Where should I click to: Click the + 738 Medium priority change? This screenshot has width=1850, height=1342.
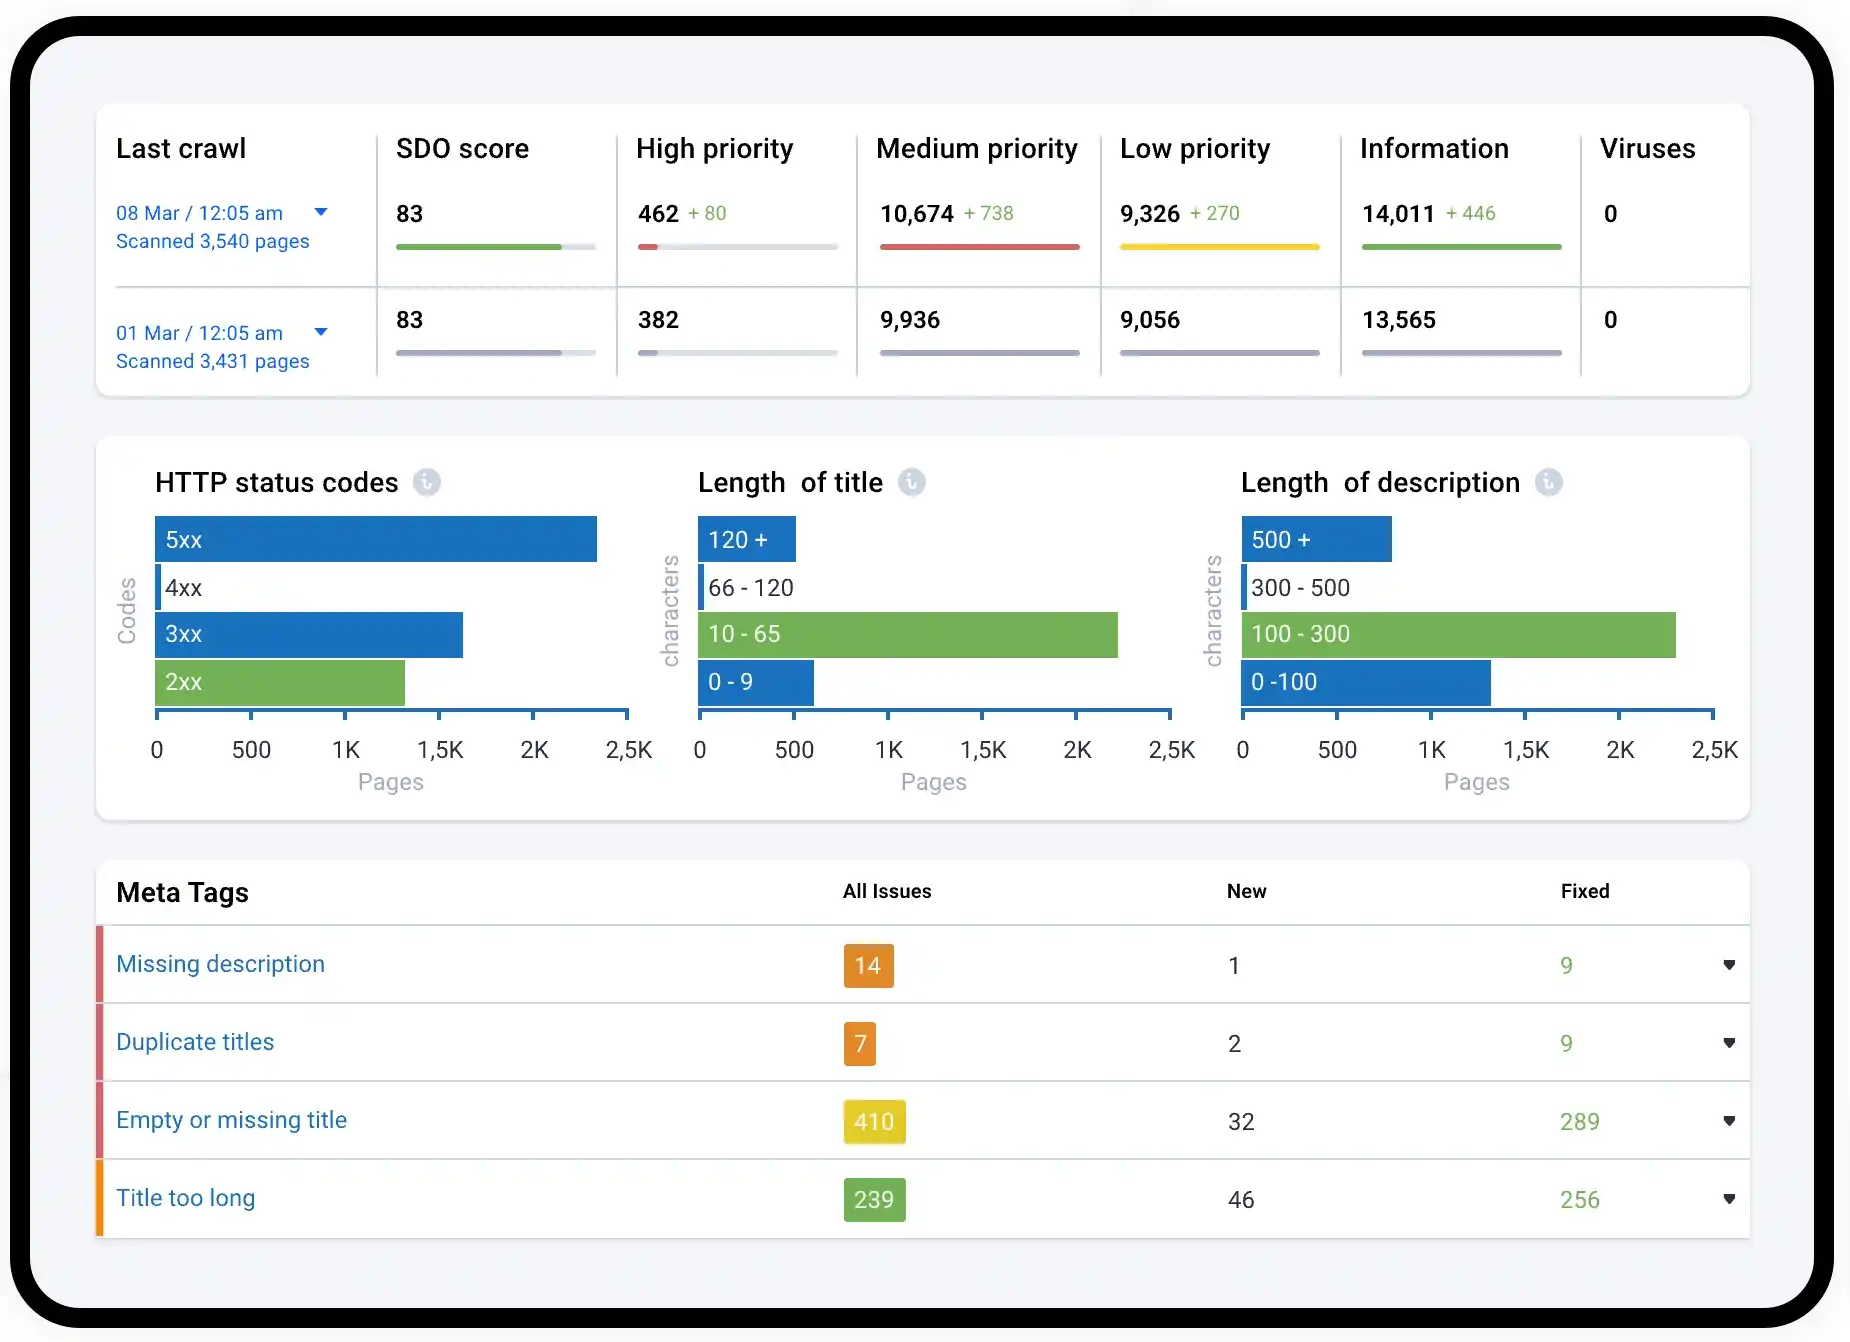tap(989, 213)
